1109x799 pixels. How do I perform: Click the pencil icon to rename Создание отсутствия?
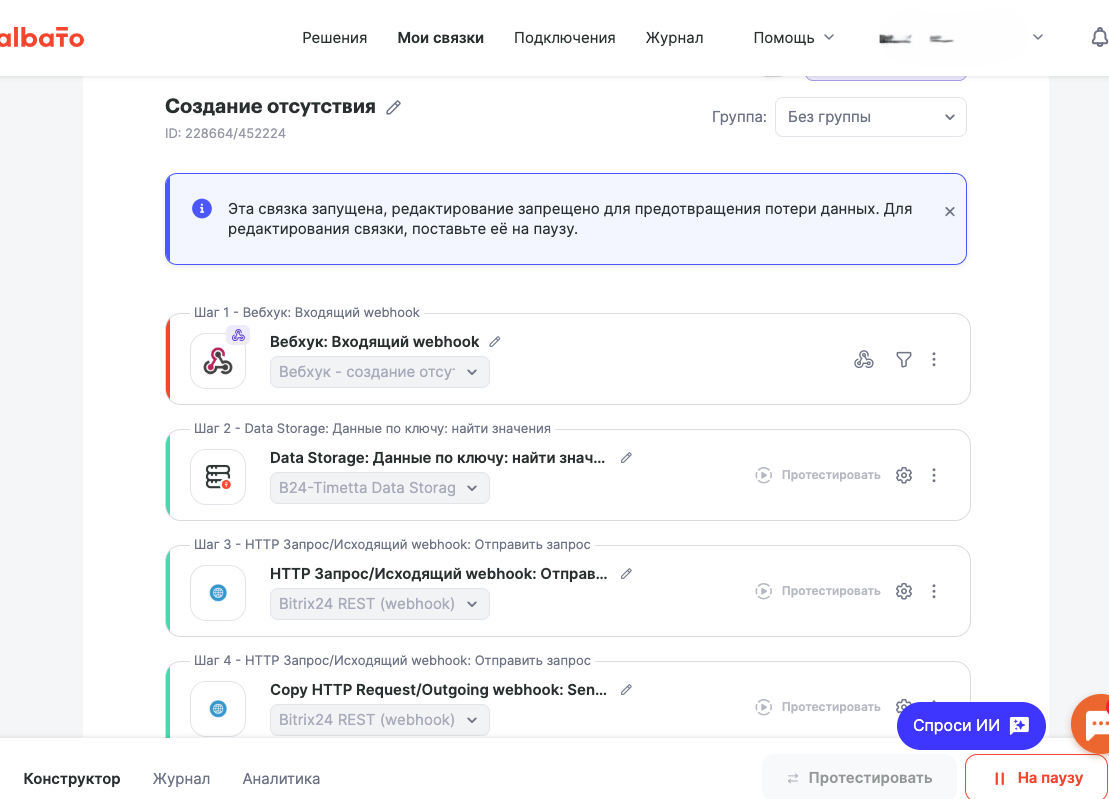click(393, 106)
